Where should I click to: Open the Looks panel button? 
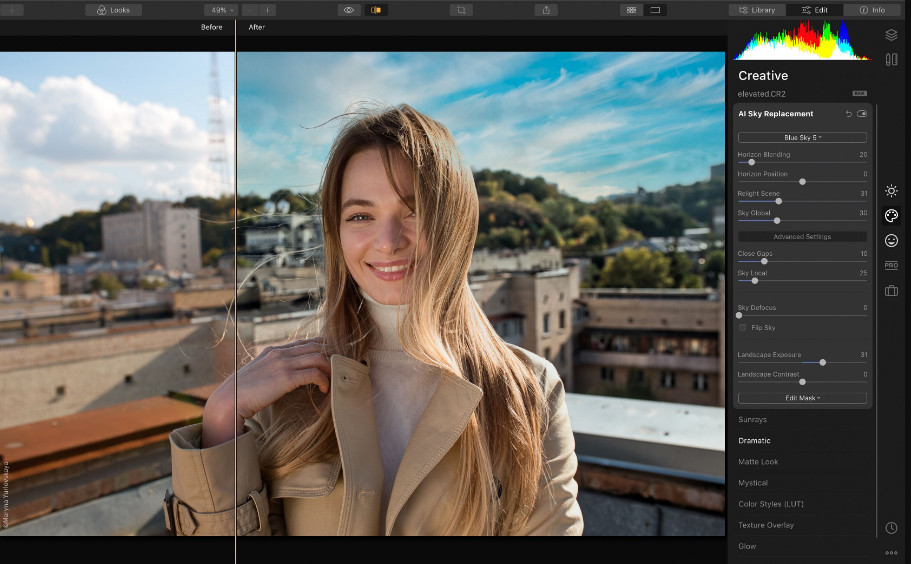tap(113, 10)
